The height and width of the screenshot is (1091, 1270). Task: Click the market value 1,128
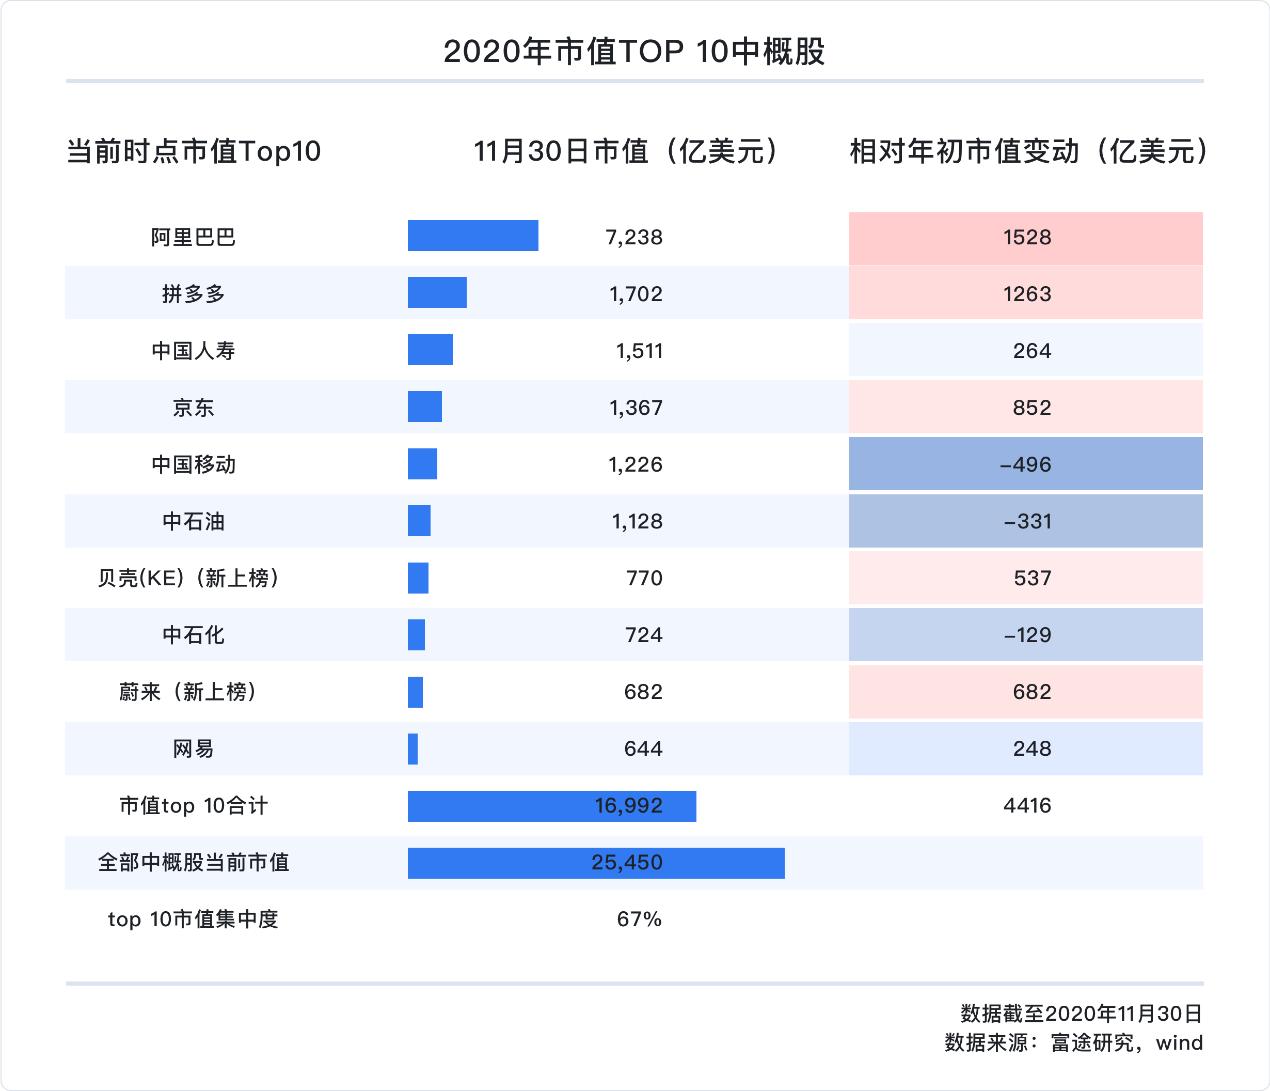(638, 522)
